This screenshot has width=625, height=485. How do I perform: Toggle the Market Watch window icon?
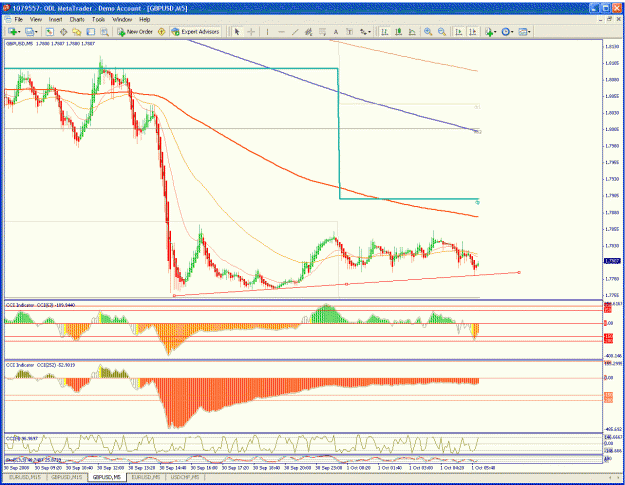point(49,32)
